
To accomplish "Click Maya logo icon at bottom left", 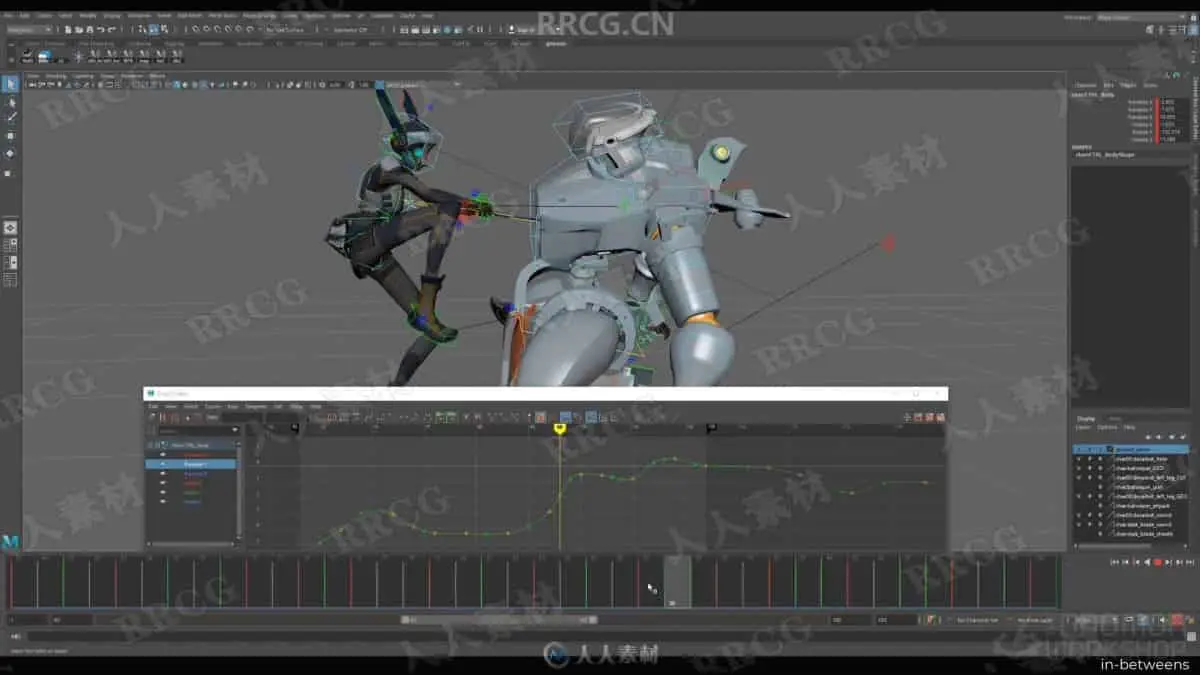I will (11, 541).
